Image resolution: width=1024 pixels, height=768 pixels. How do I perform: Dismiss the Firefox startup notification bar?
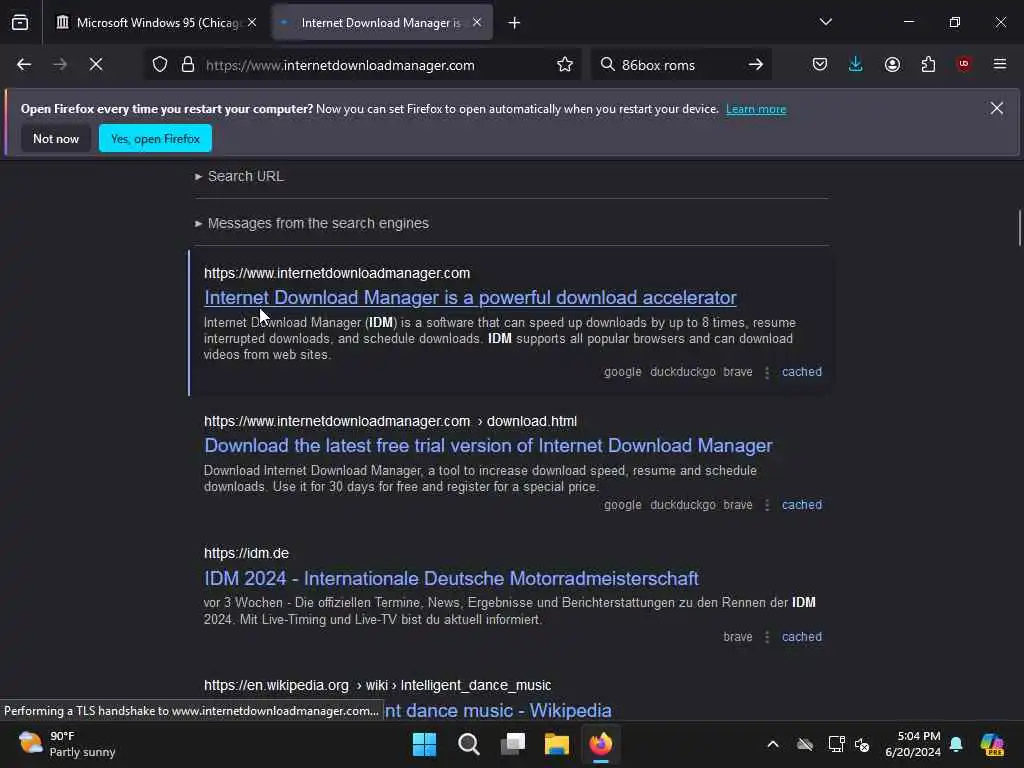click(997, 108)
